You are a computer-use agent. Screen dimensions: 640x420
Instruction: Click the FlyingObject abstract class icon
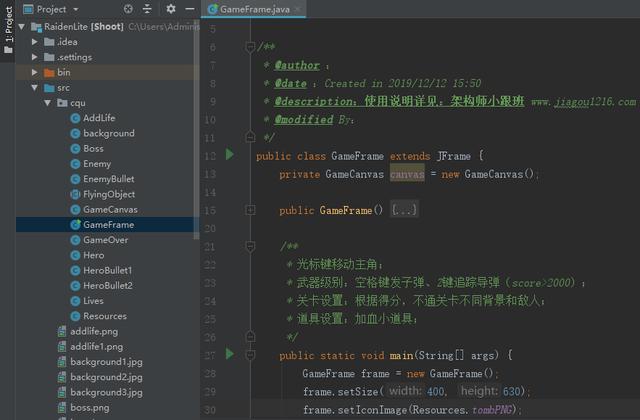click(75, 194)
